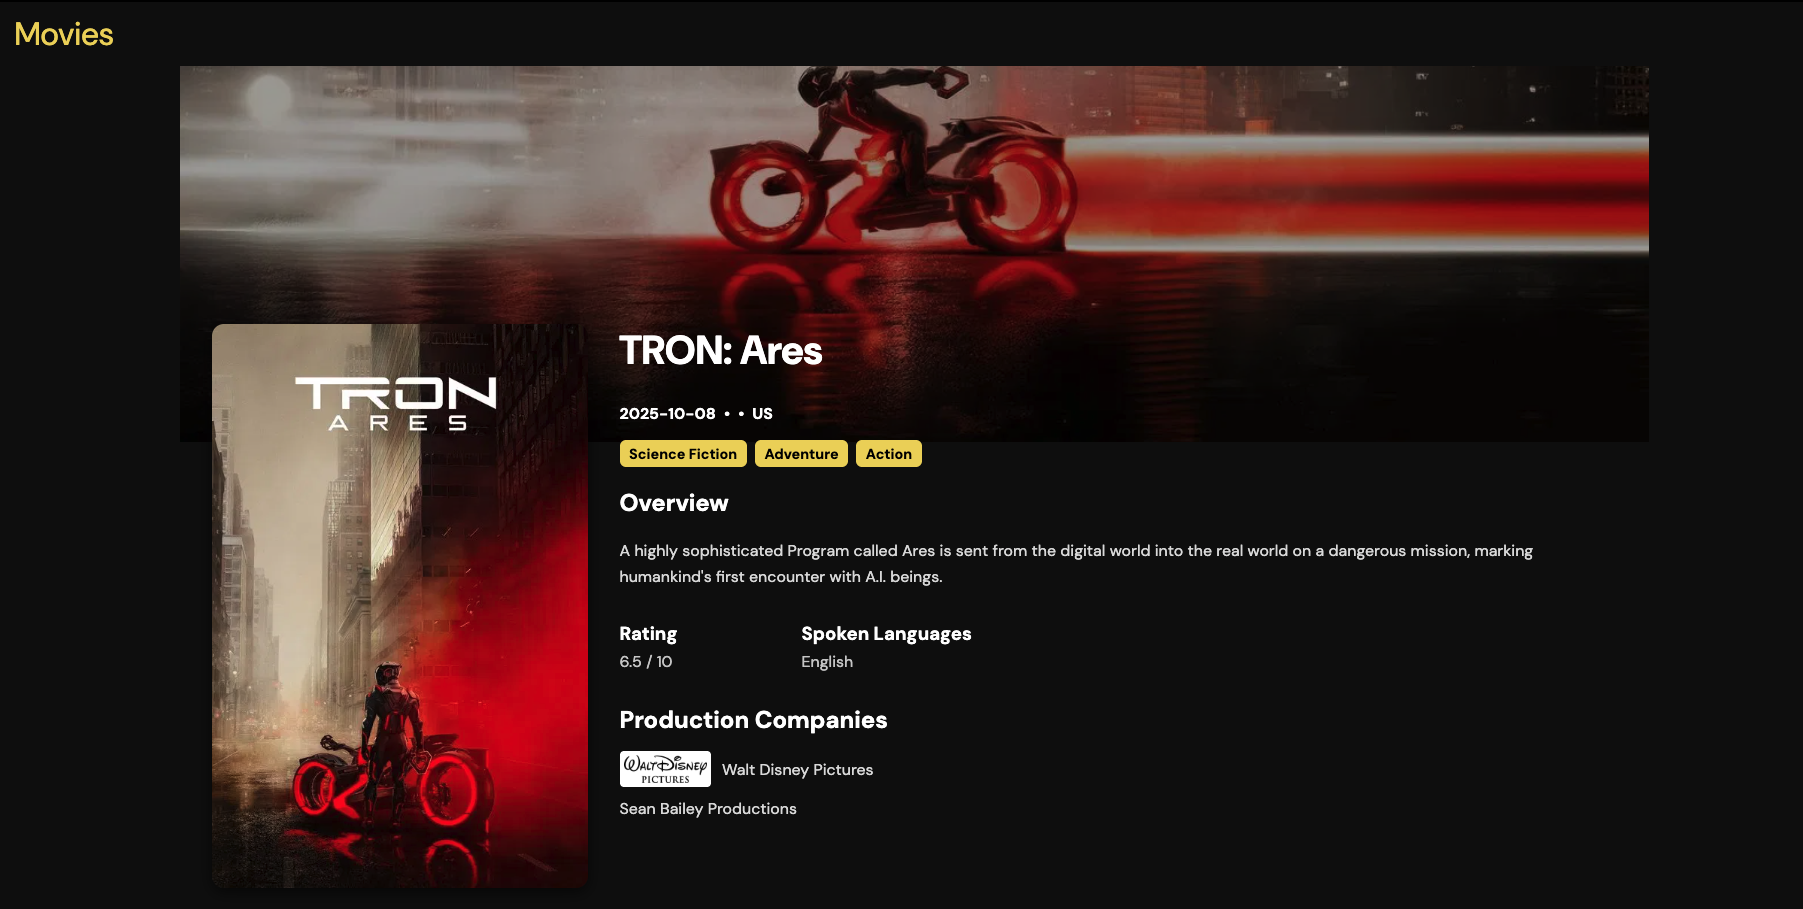The height and width of the screenshot is (909, 1803).
Task: Select the Science Fiction genre tag
Action: pyautogui.click(x=683, y=454)
